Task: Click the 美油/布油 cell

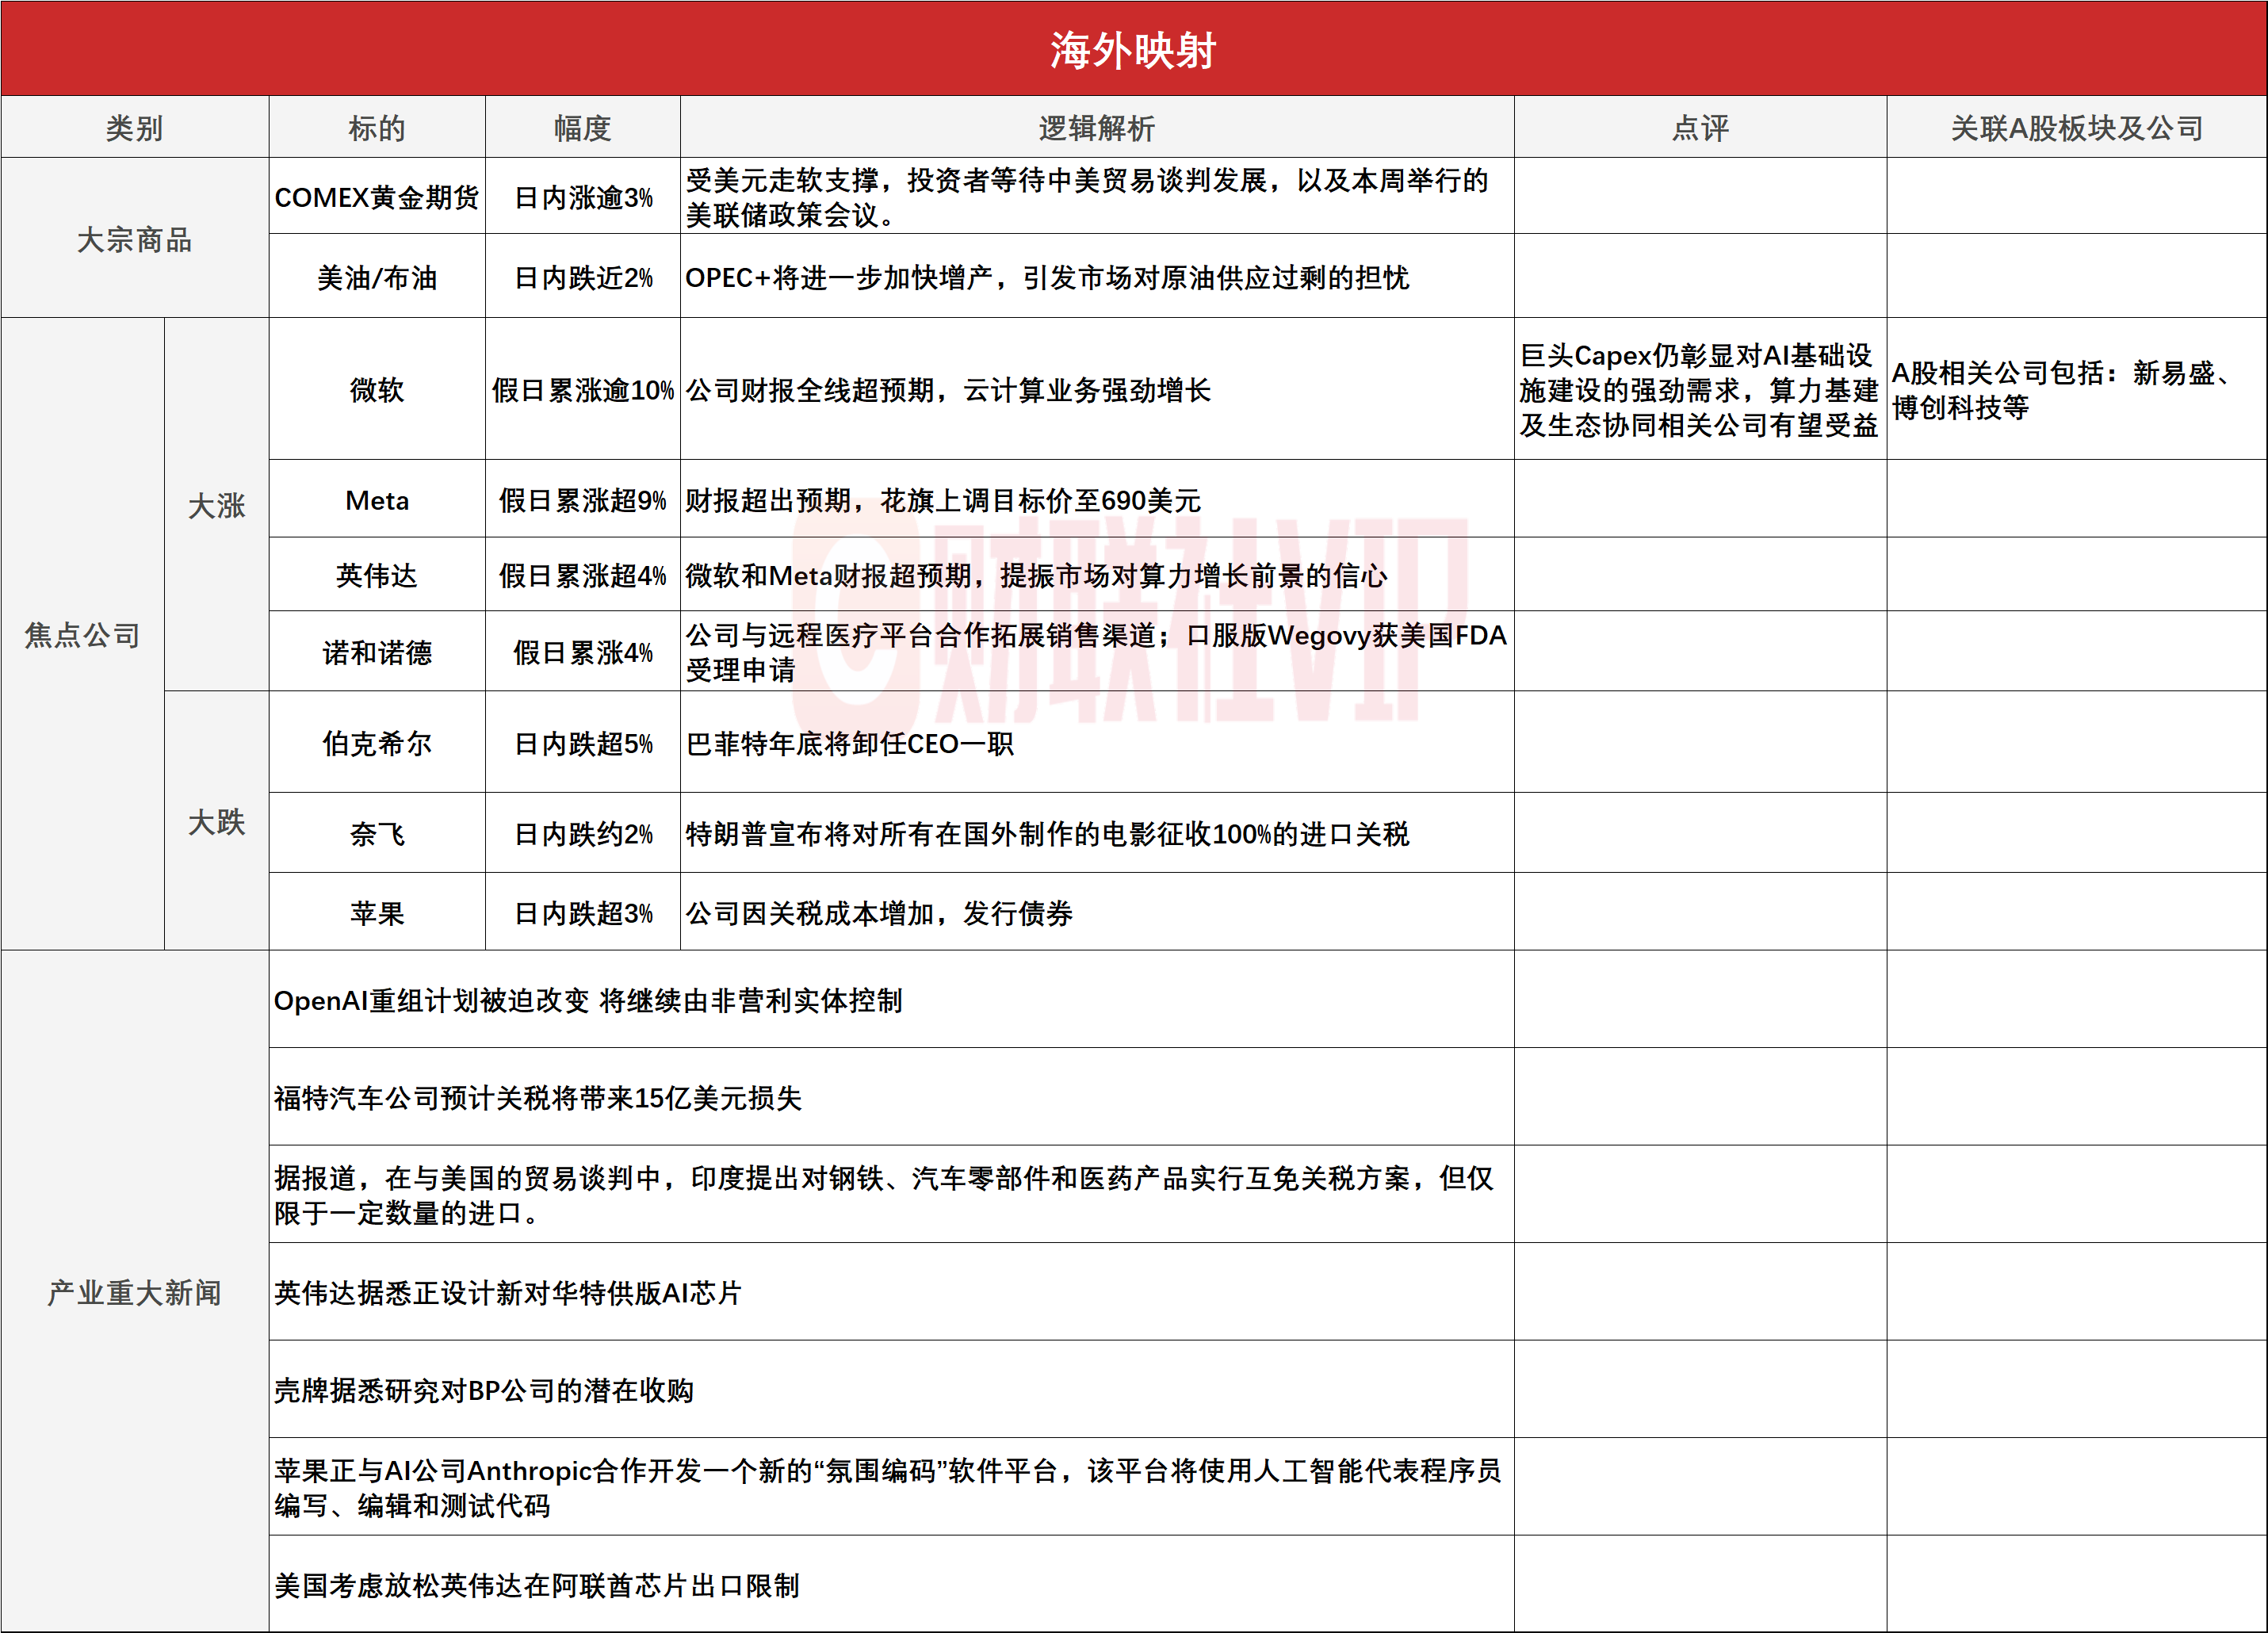Action: 376,277
